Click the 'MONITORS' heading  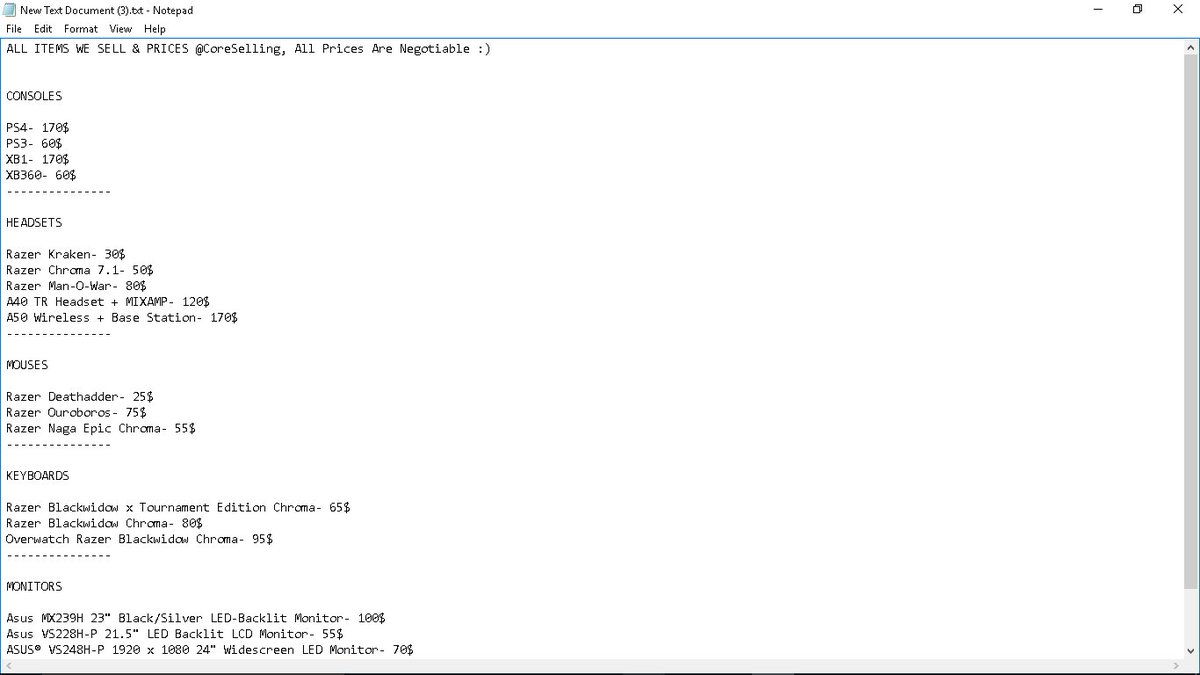click(x=34, y=587)
